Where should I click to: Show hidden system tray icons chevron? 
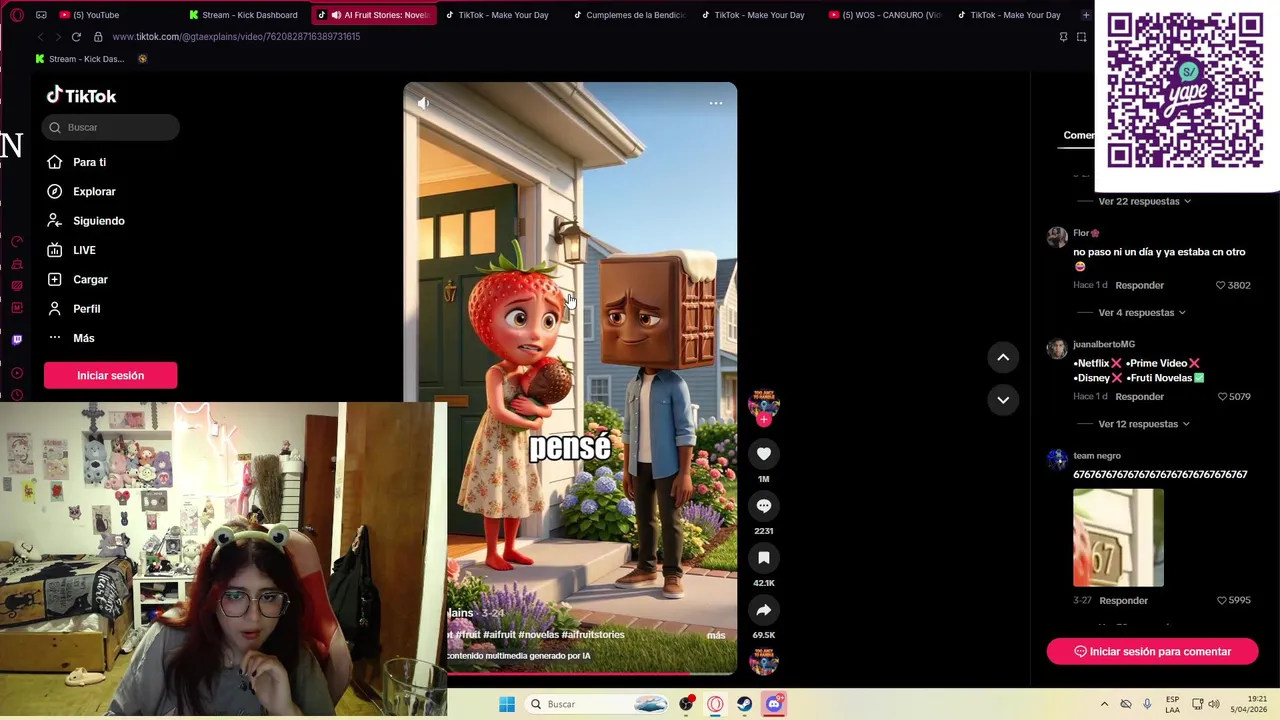pos(1104,704)
